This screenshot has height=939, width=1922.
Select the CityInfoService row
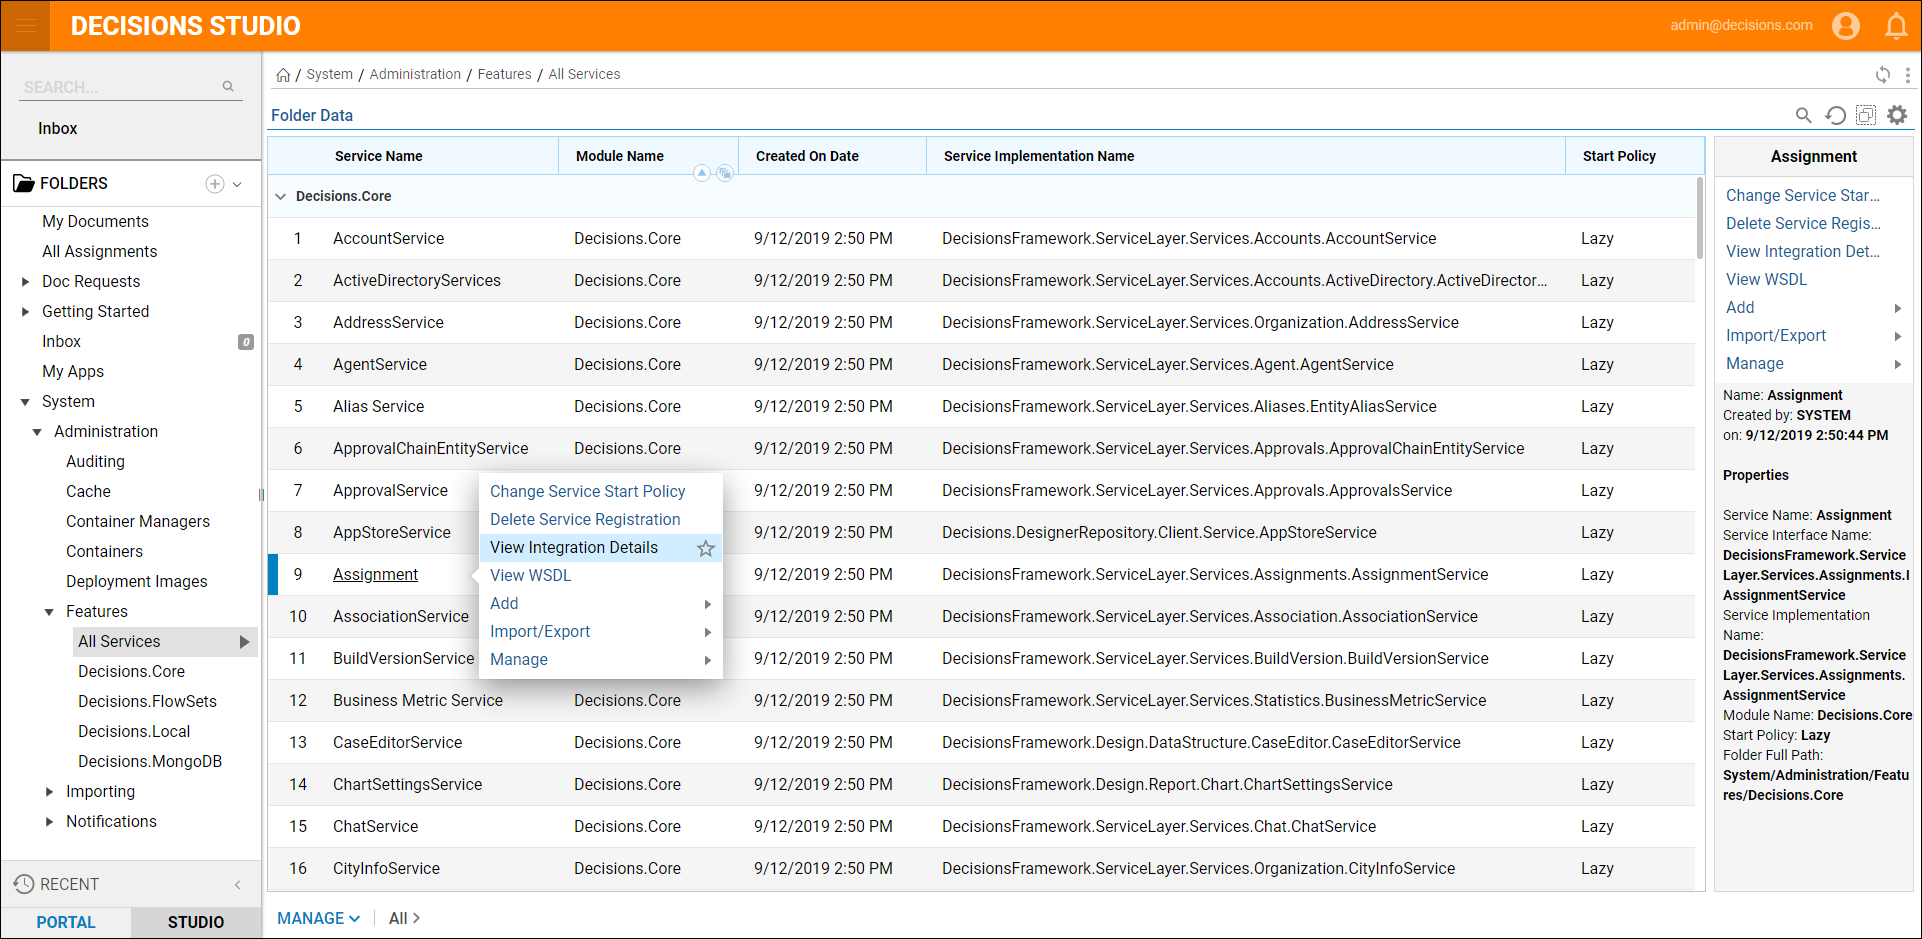coord(981,869)
